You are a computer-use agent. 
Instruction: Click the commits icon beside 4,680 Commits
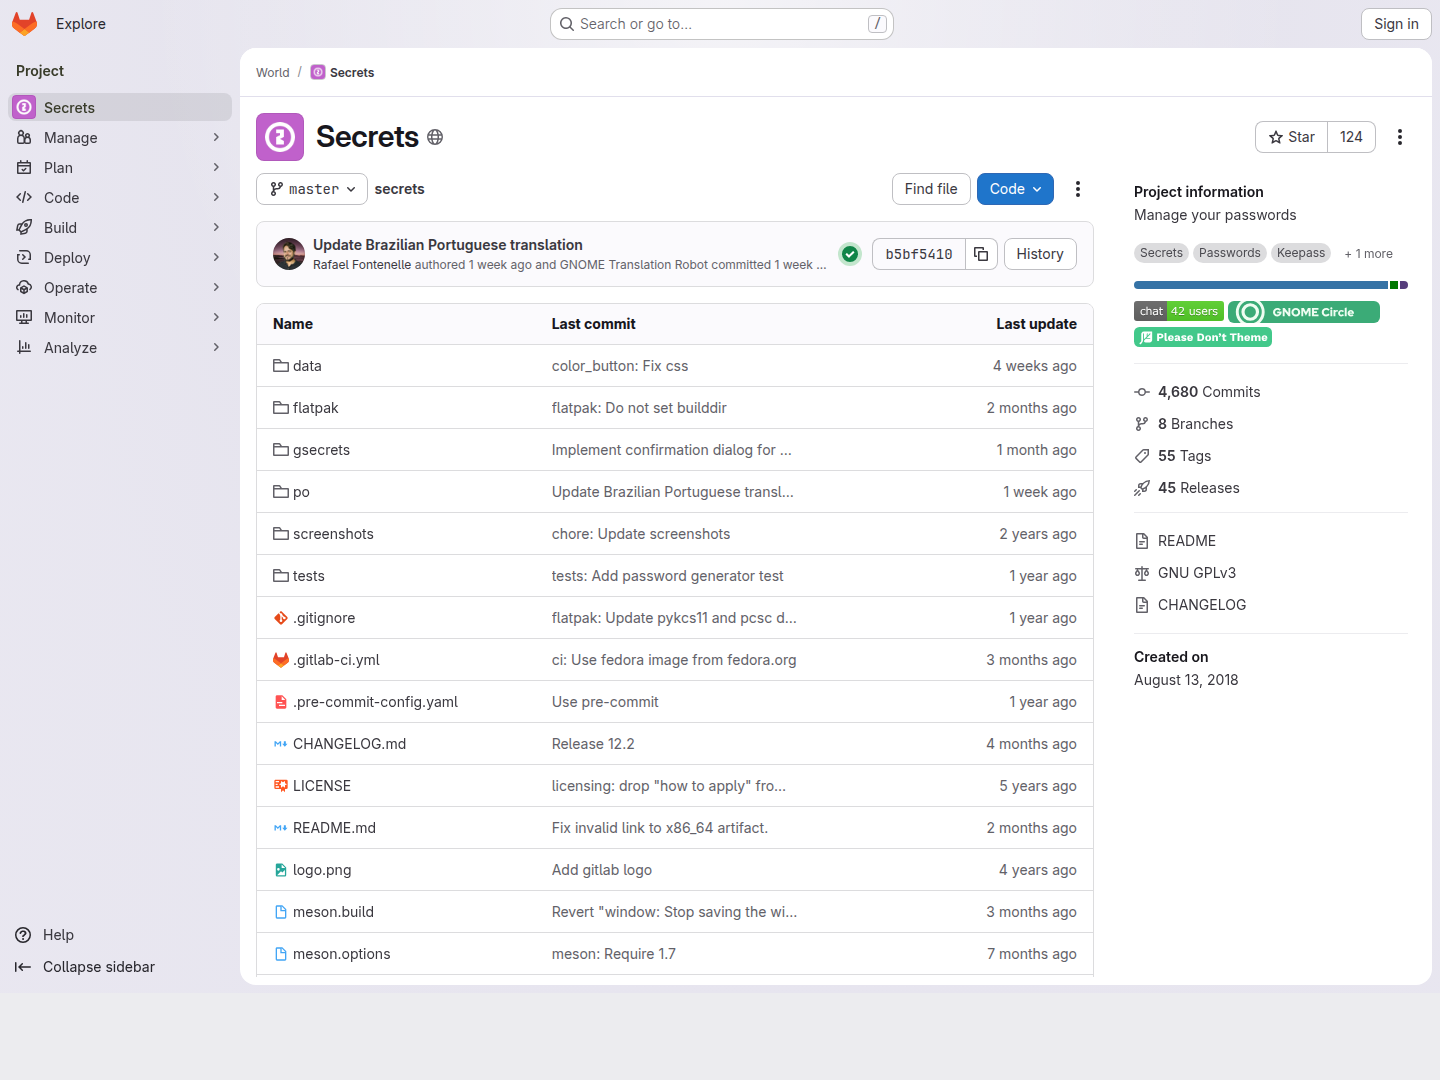(x=1142, y=392)
